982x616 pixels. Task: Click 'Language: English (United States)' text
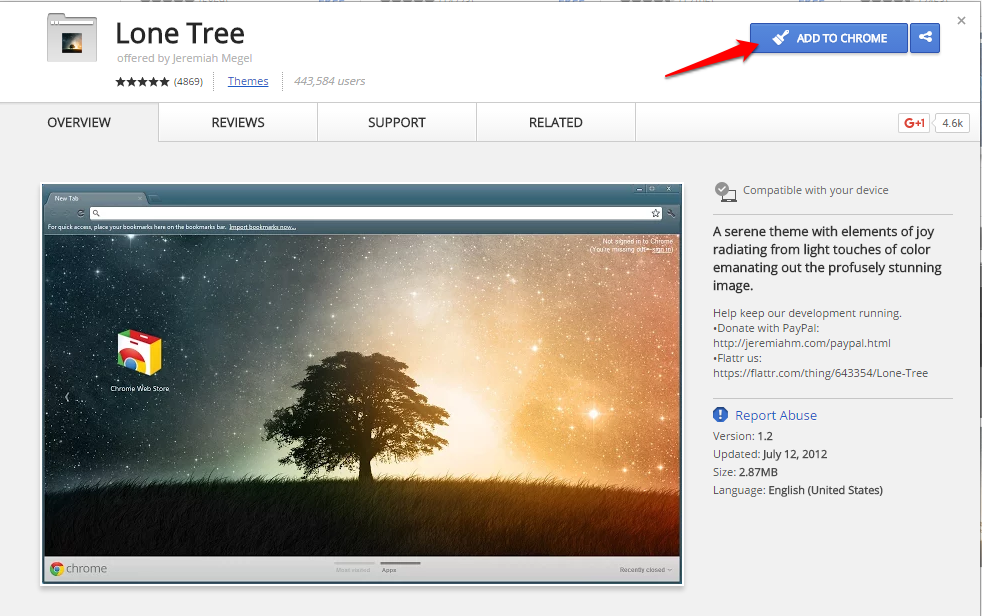(798, 490)
